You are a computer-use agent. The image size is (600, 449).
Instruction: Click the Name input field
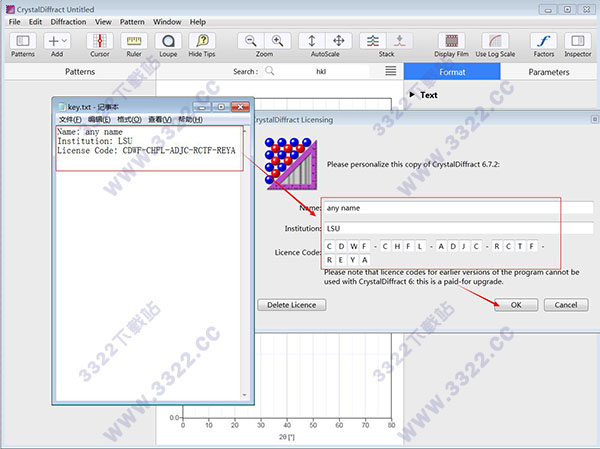point(458,208)
